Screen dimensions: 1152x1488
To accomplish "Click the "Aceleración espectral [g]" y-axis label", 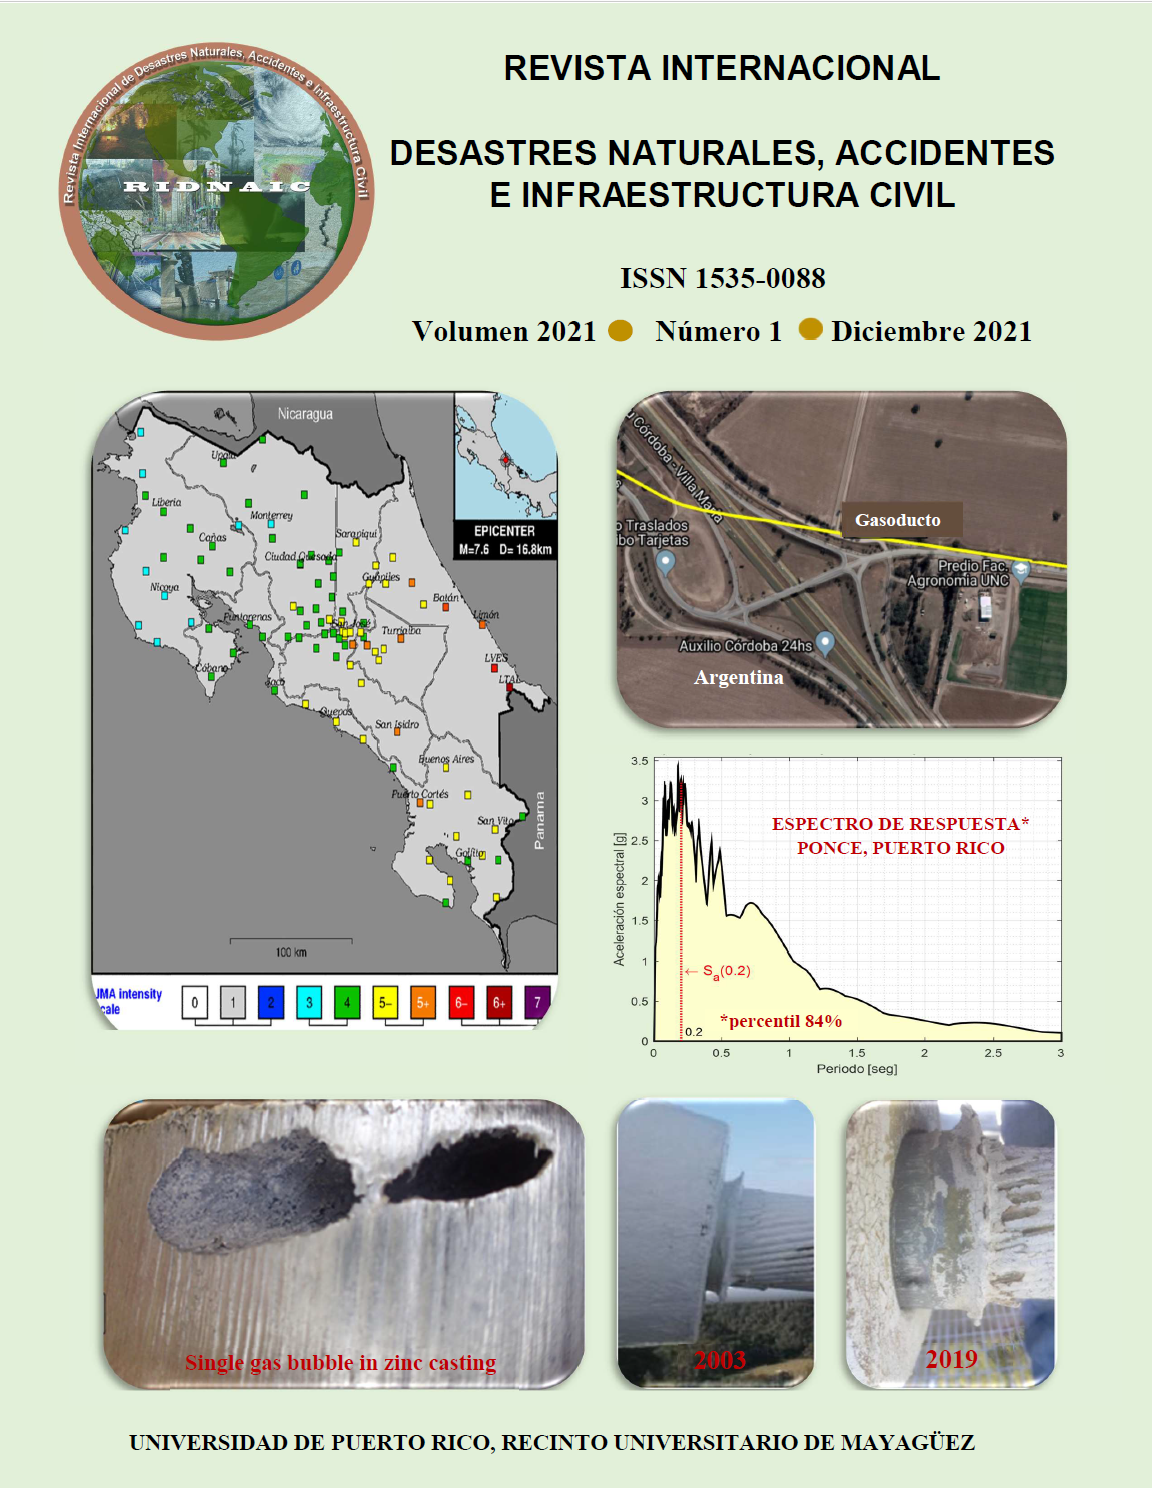I will [619, 899].
